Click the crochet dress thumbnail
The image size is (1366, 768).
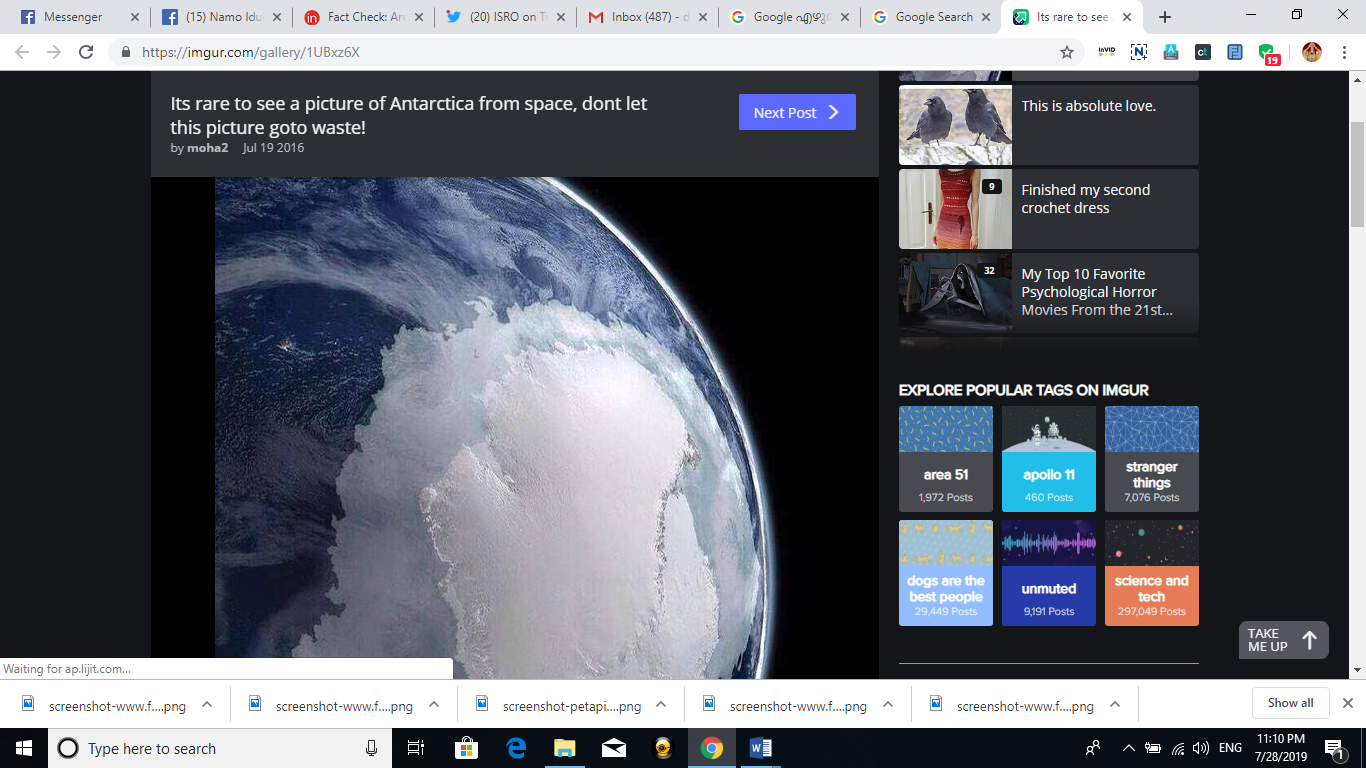coord(955,209)
